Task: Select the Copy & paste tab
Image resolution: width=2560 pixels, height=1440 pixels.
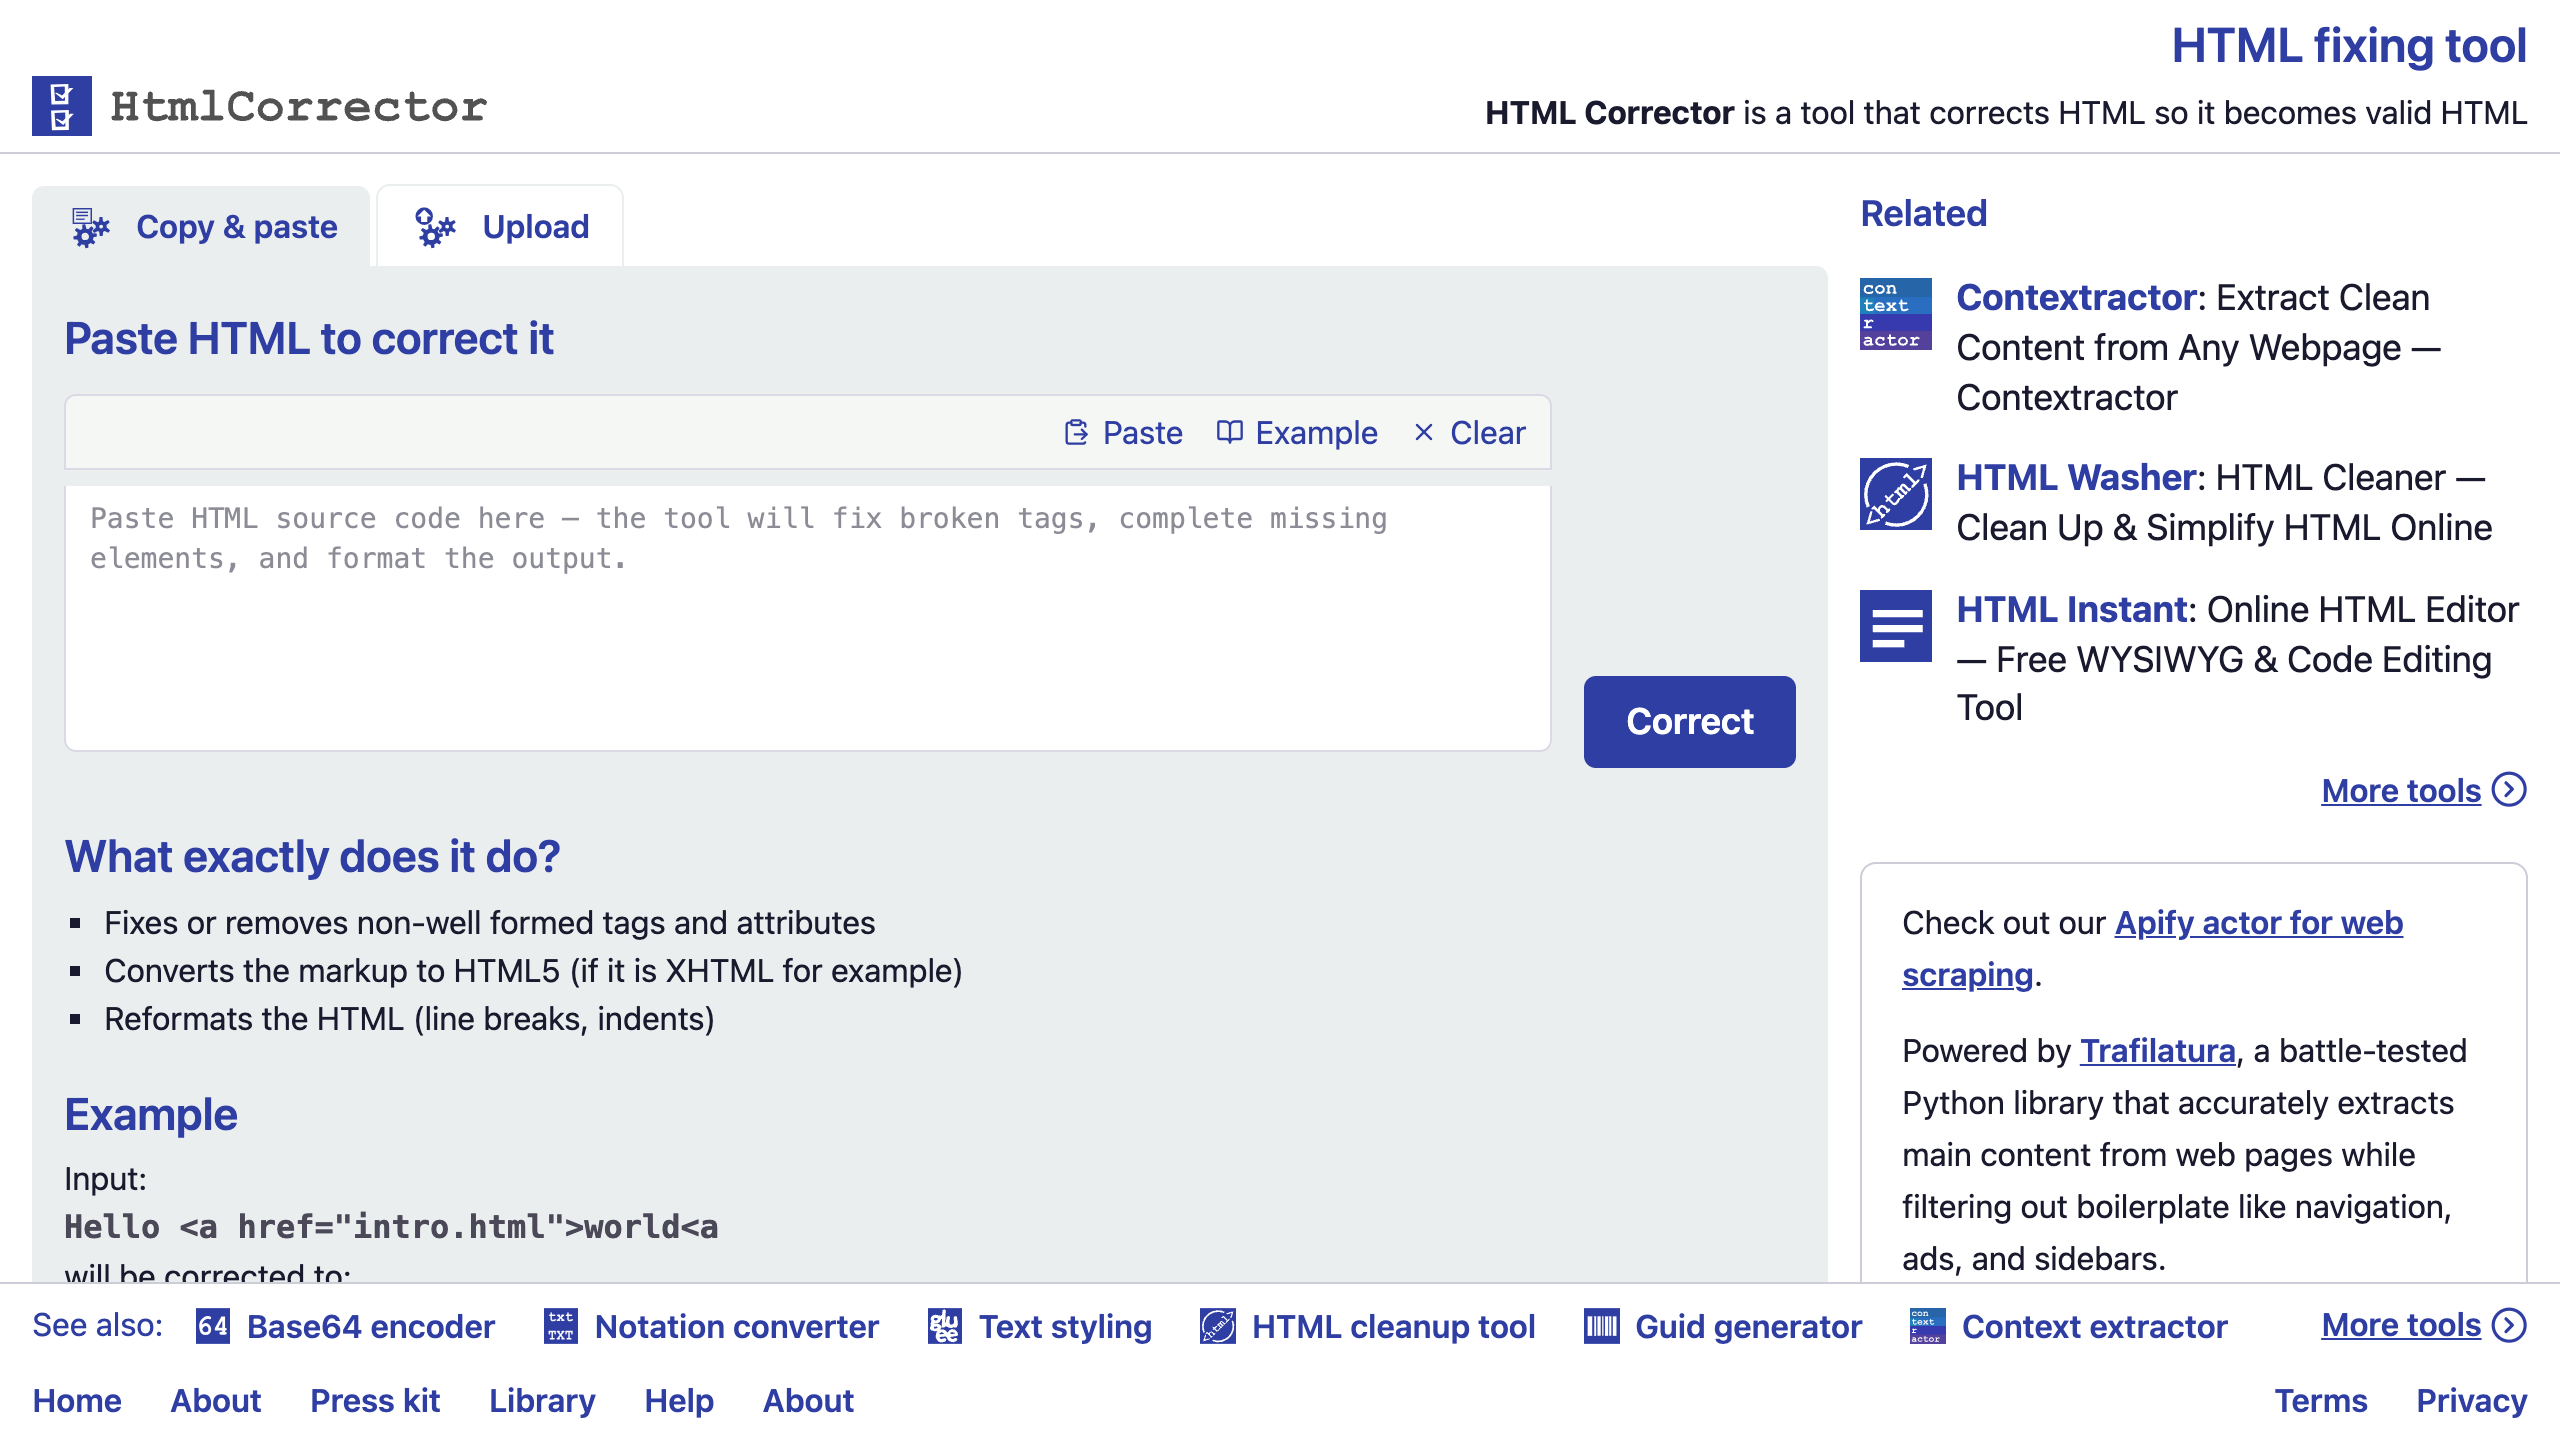Action: [201, 227]
